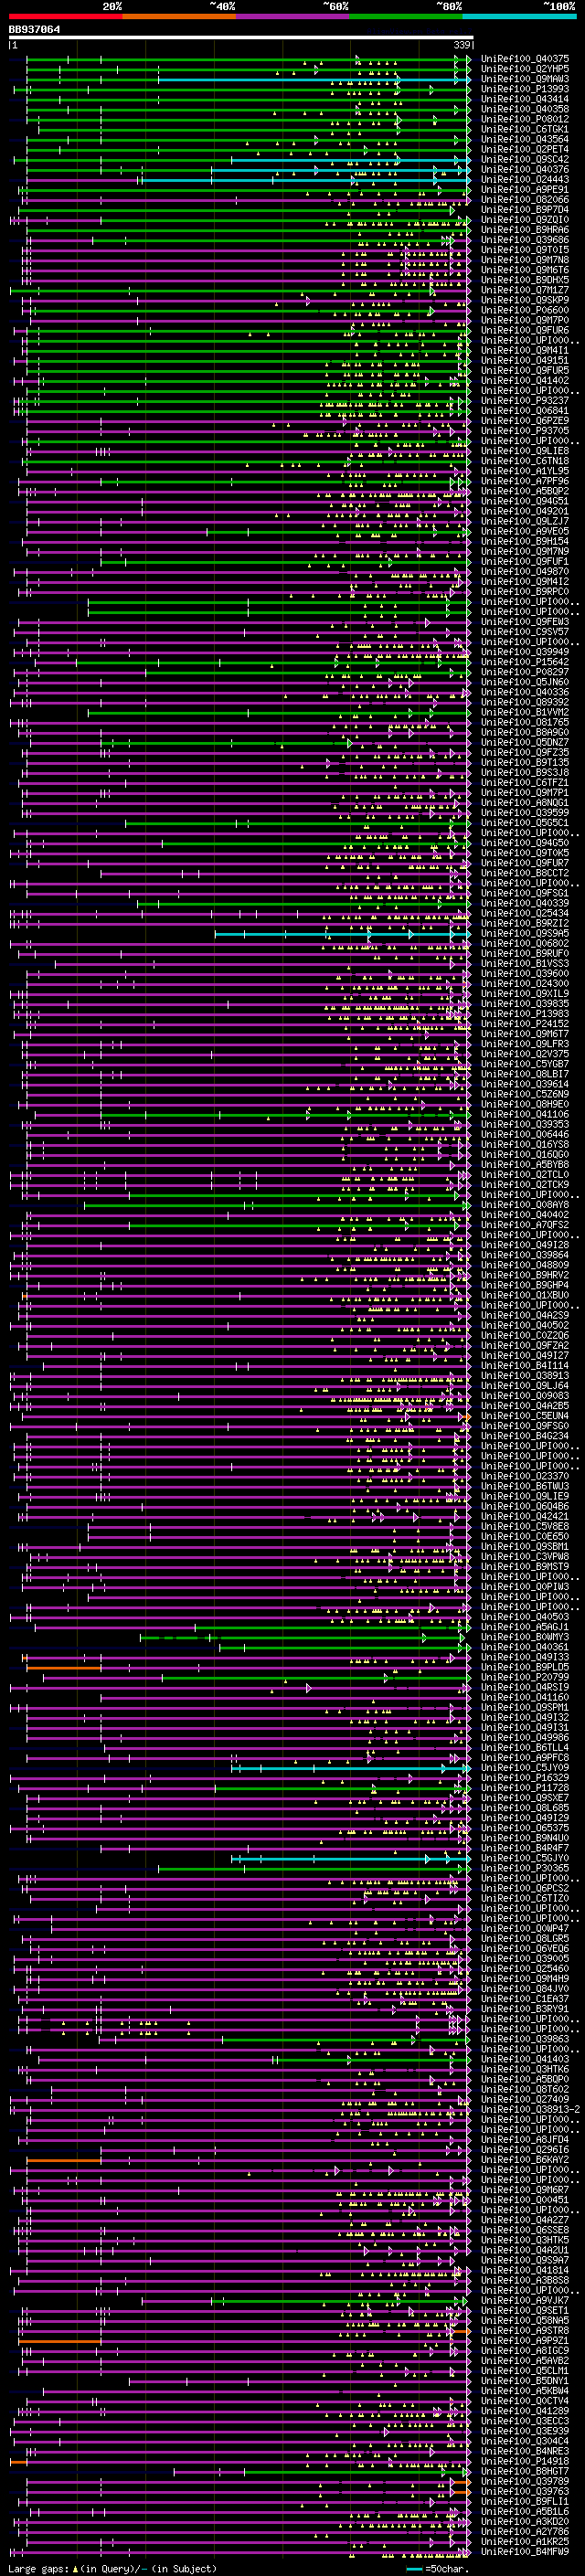Image resolution: width=585 pixels, height=2576 pixels.
Task: Choose entry UniRef100_B8HGT7
Action: tap(525, 2472)
